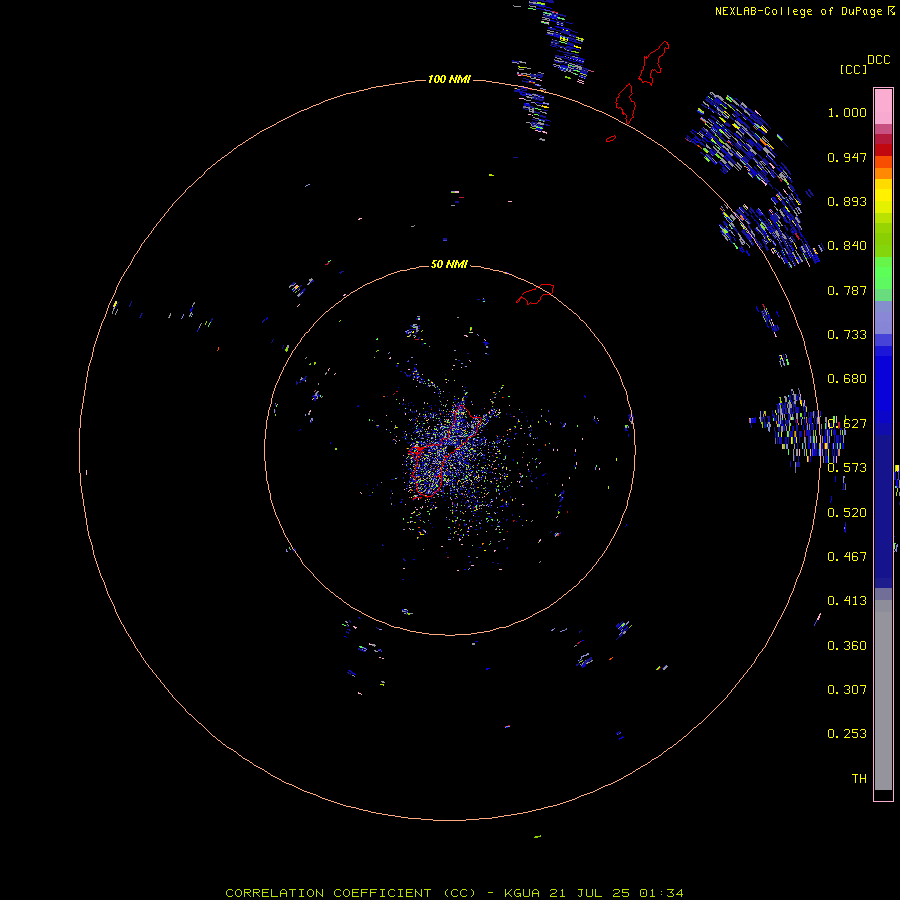Select the 0.947 scale value
Viewport: 900px width, 900px height.
[847, 157]
